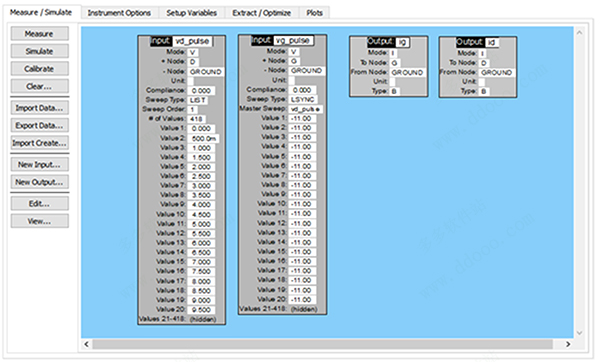Click vd_pulse Value 15 field 7.000
This screenshot has height=362, width=600.
click(201, 262)
